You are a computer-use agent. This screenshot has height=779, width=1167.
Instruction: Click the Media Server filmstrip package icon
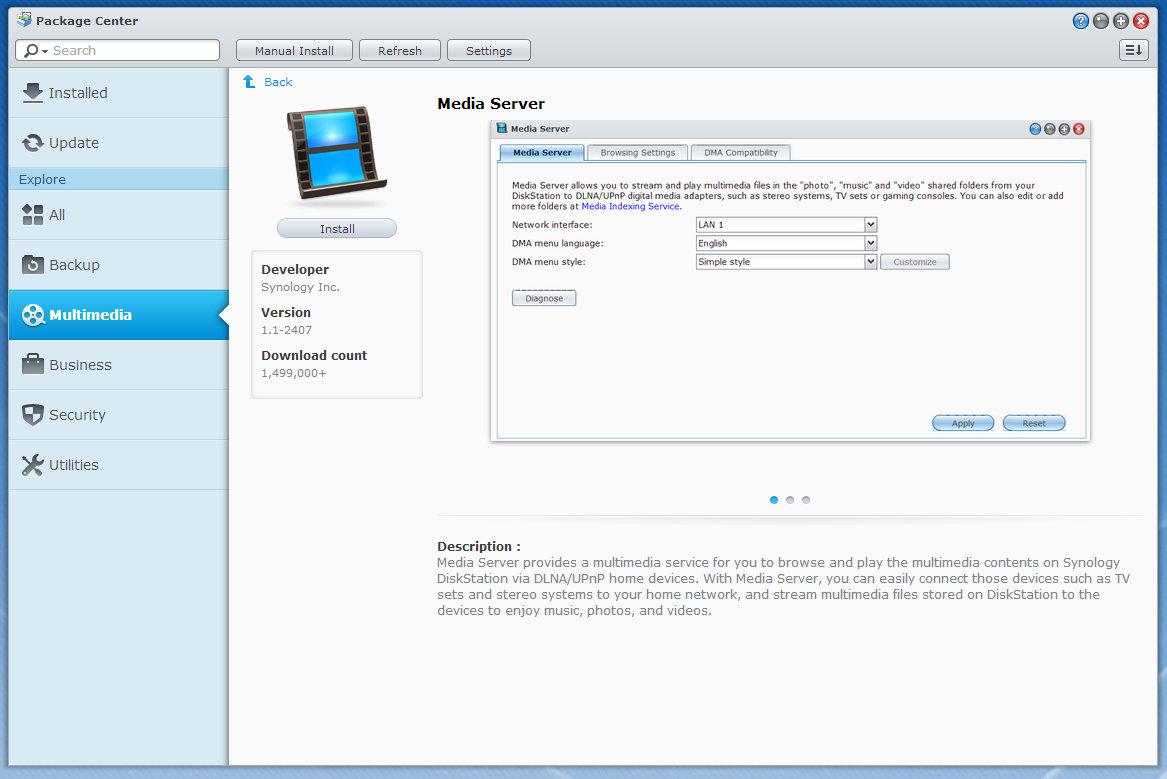point(337,153)
